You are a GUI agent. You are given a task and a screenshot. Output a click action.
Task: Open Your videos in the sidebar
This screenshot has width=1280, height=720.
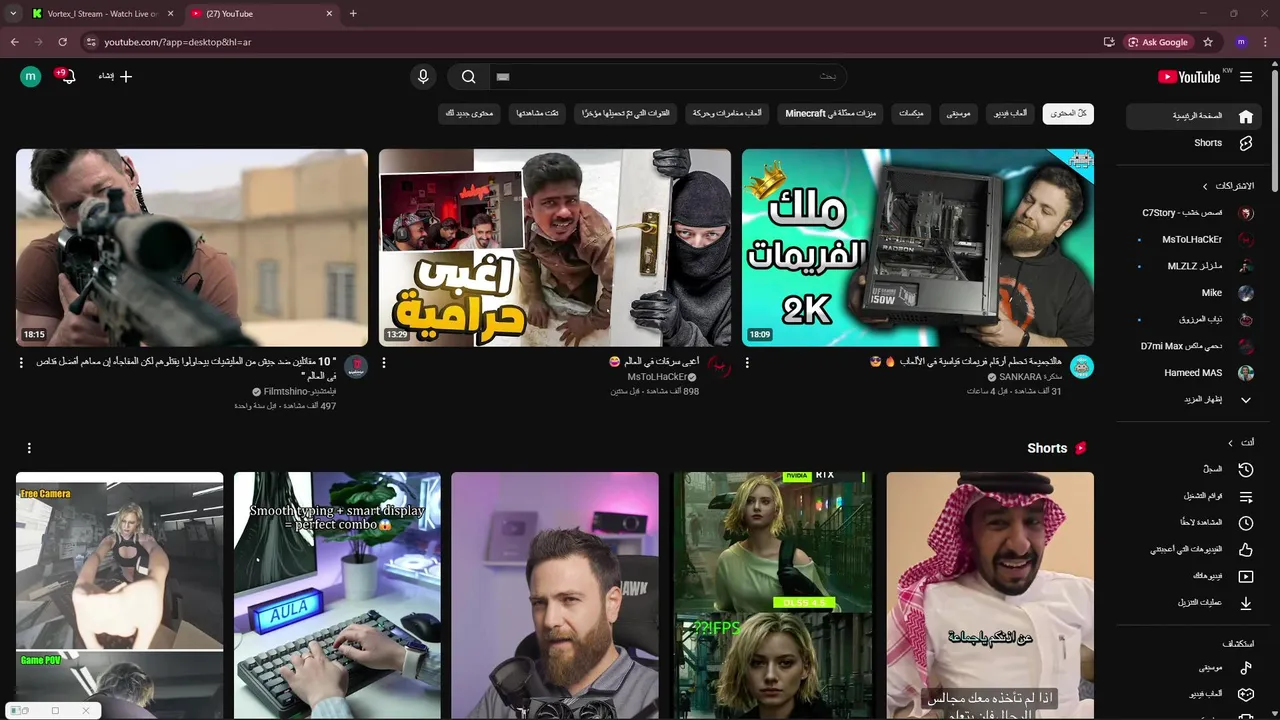tap(1195, 576)
